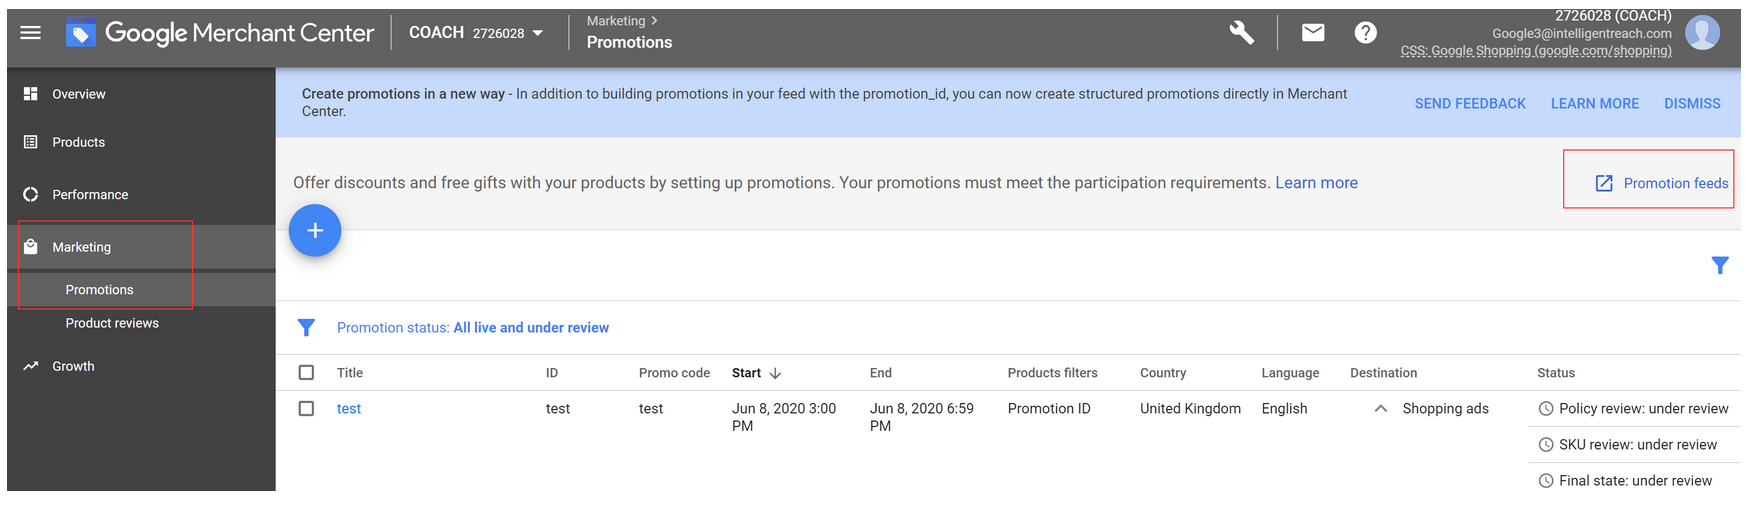Sort by the Start column arrow
Image resolution: width=1750 pixels, height=512 pixels.
point(775,373)
